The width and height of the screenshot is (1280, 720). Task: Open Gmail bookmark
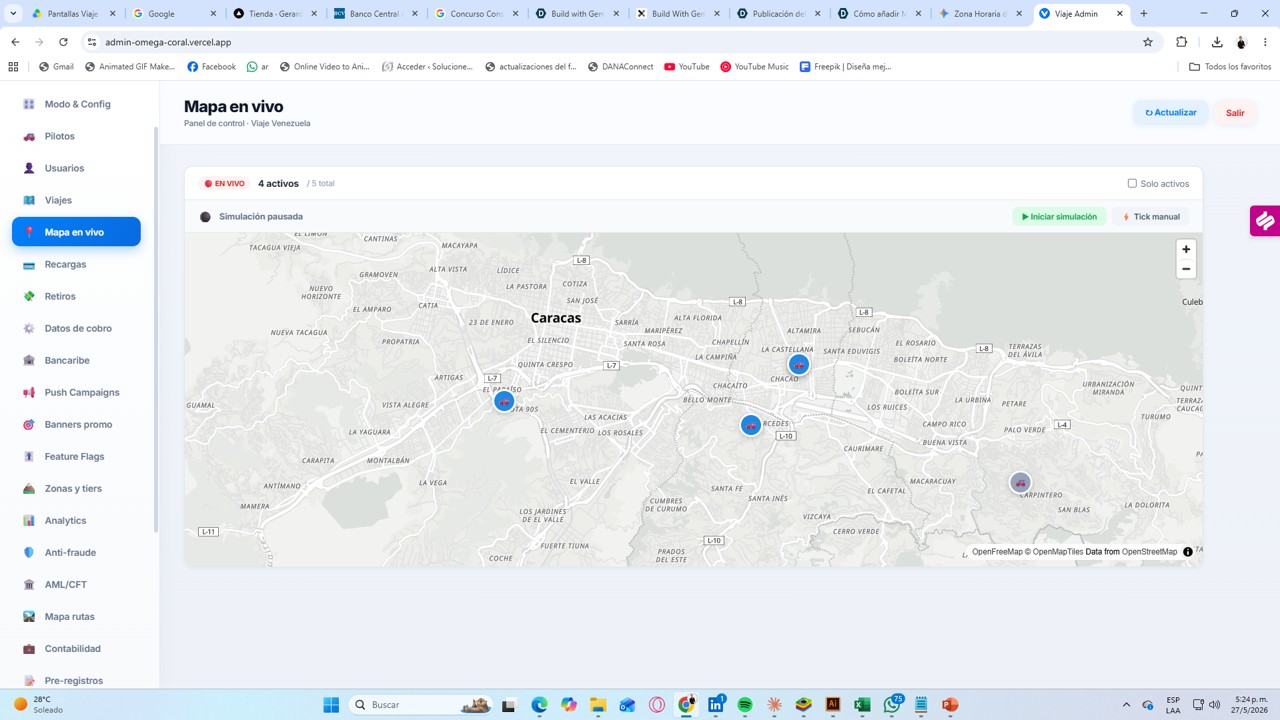tap(56, 66)
